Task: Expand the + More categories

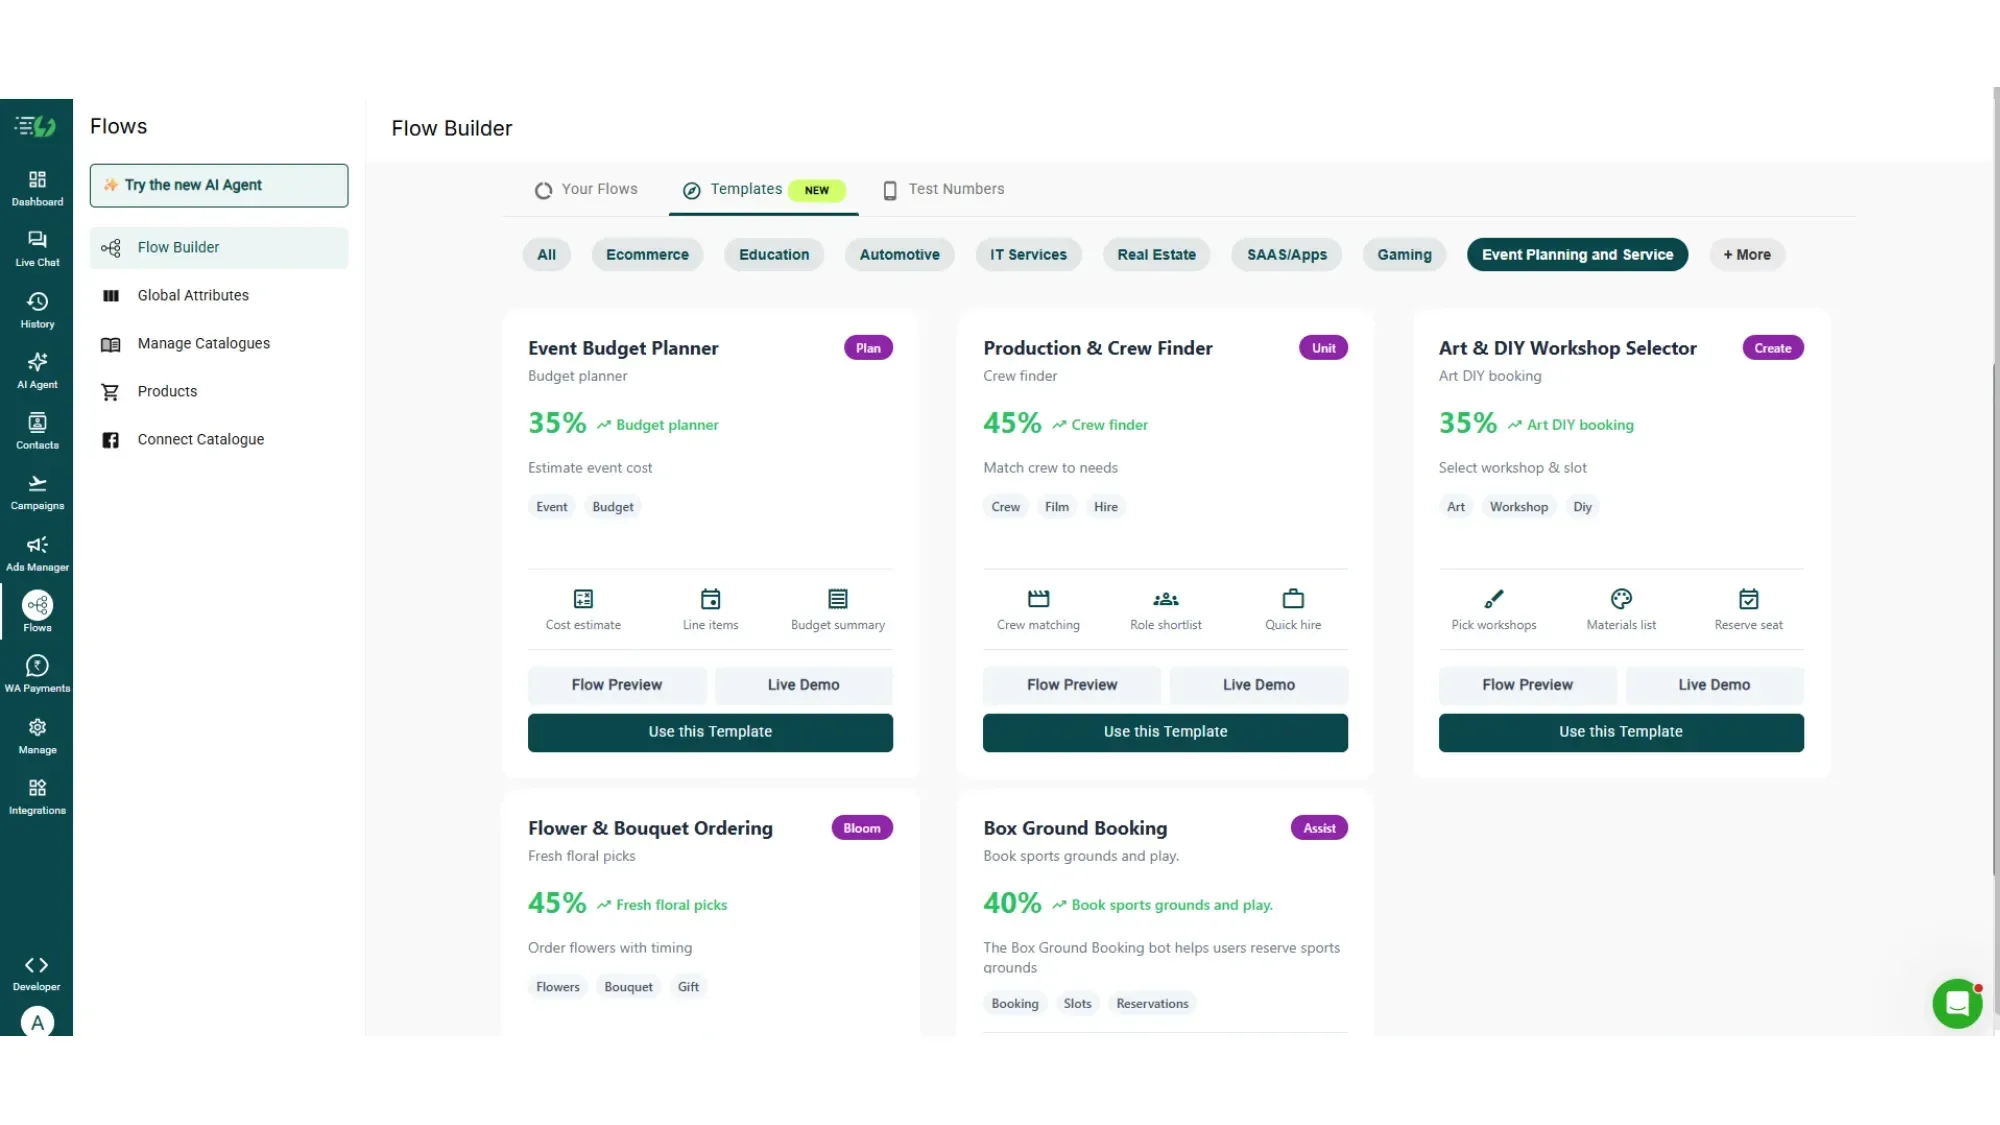Action: [x=1747, y=255]
